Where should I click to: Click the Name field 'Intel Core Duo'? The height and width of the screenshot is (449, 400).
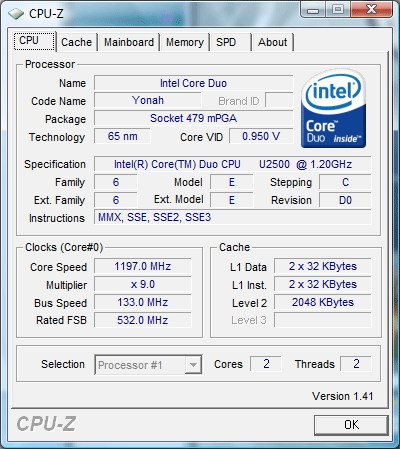pos(194,83)
